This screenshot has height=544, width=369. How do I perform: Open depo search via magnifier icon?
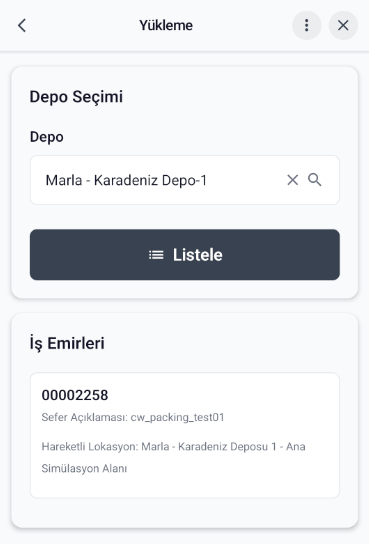tap(315, 180)
